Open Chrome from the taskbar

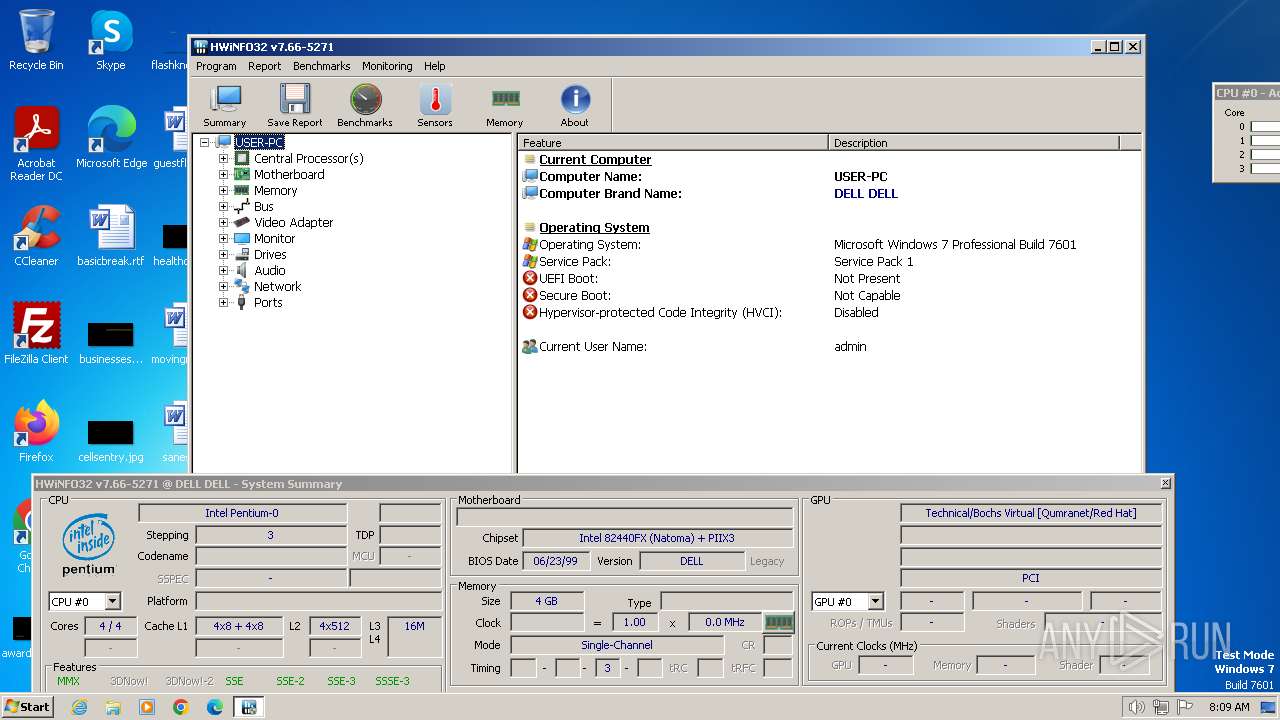[x=180, y=707]
